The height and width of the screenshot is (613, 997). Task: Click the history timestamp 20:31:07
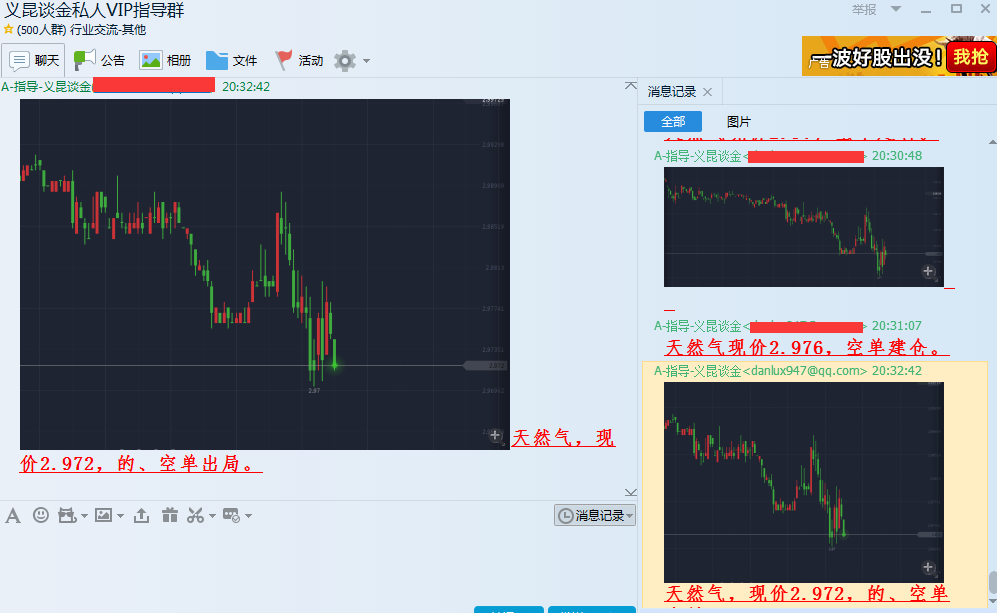click(x=897, y=326)
